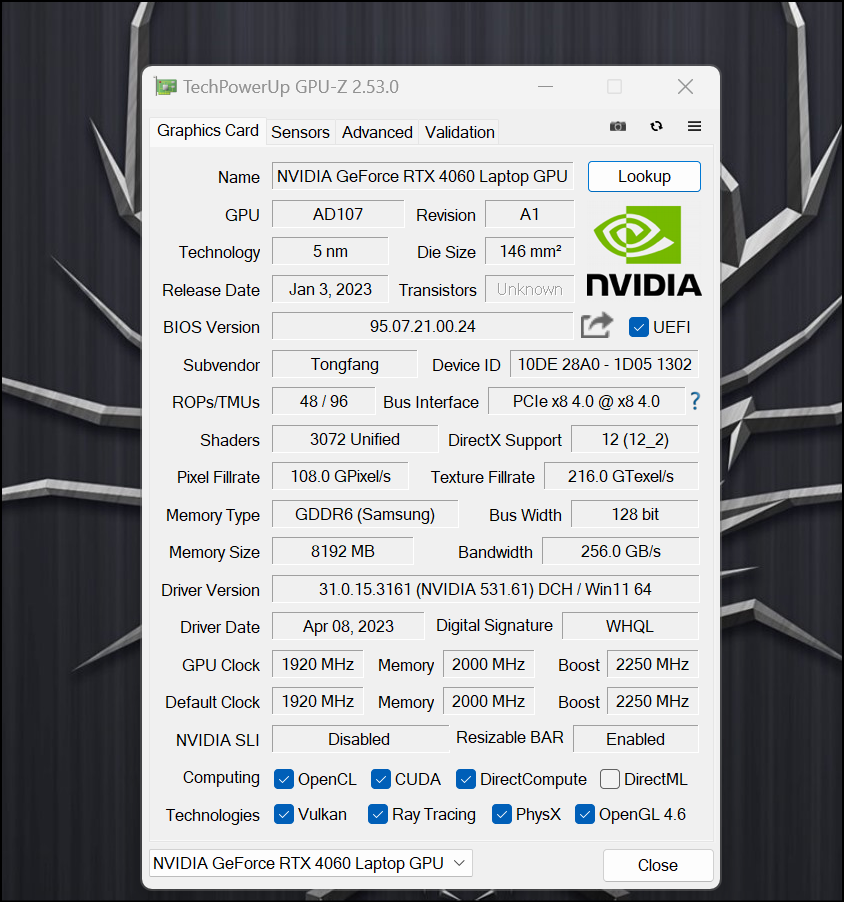Click the refresh icon in GPU-Z

(656, 126)
